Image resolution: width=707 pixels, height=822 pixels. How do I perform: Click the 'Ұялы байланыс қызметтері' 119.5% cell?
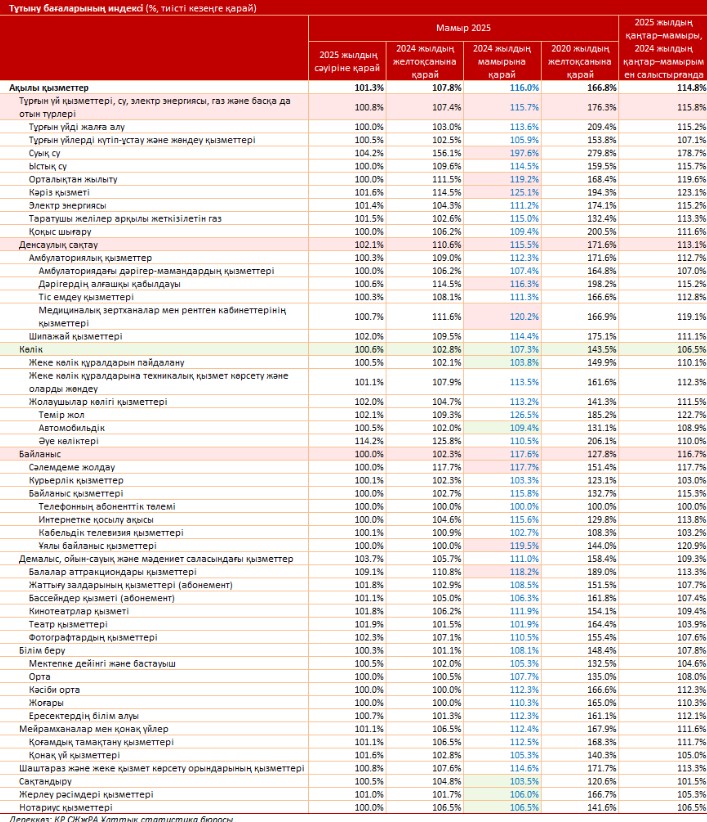click(x=503, y=546)
